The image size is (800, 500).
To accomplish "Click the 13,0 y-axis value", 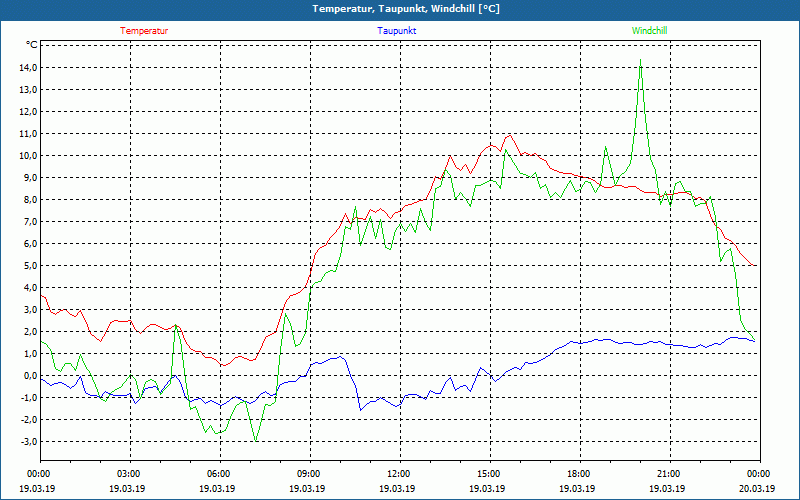I will tap(28, 89).
